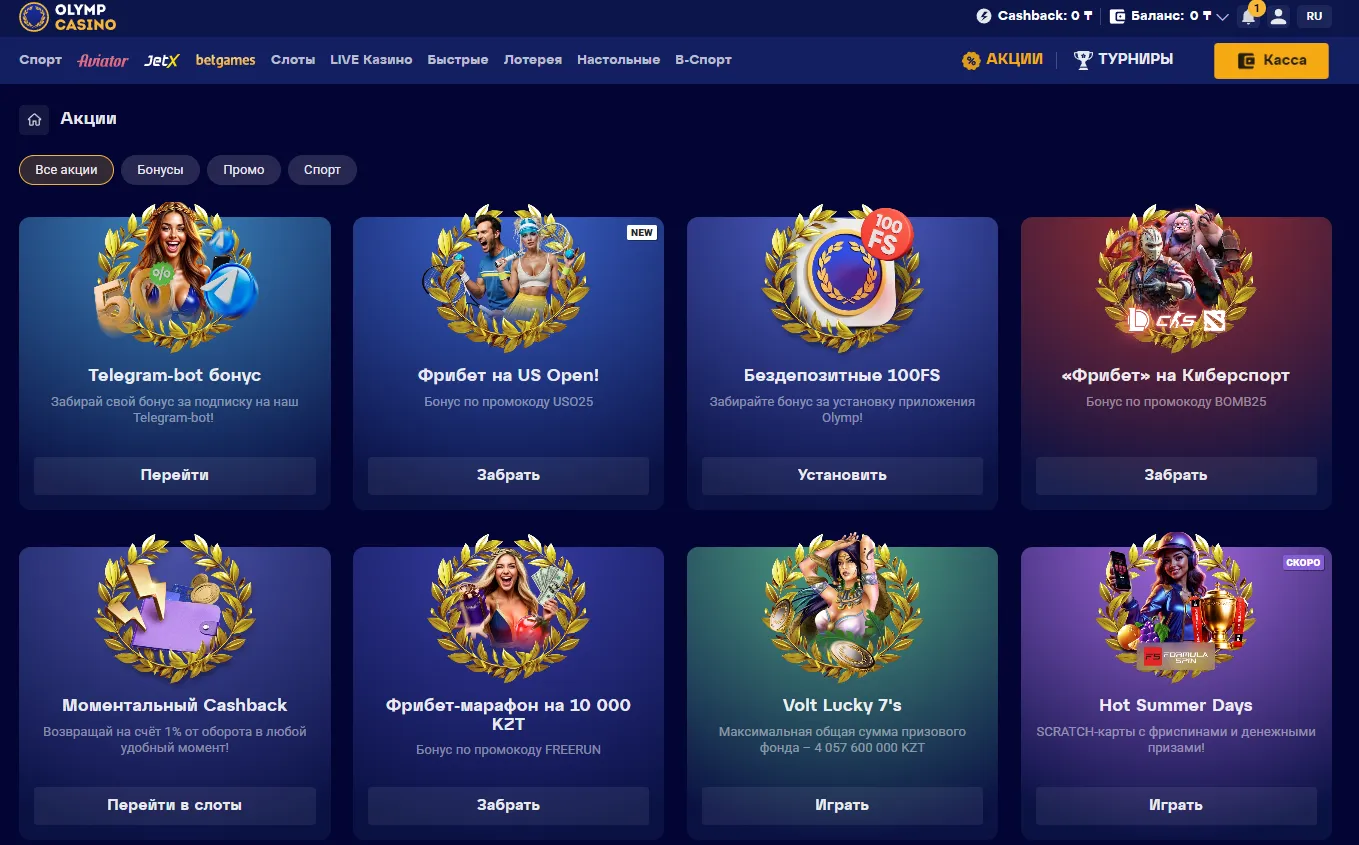Open the Слоты menu item
This screenshot has width=1359, height=845.
pos(293,60)
